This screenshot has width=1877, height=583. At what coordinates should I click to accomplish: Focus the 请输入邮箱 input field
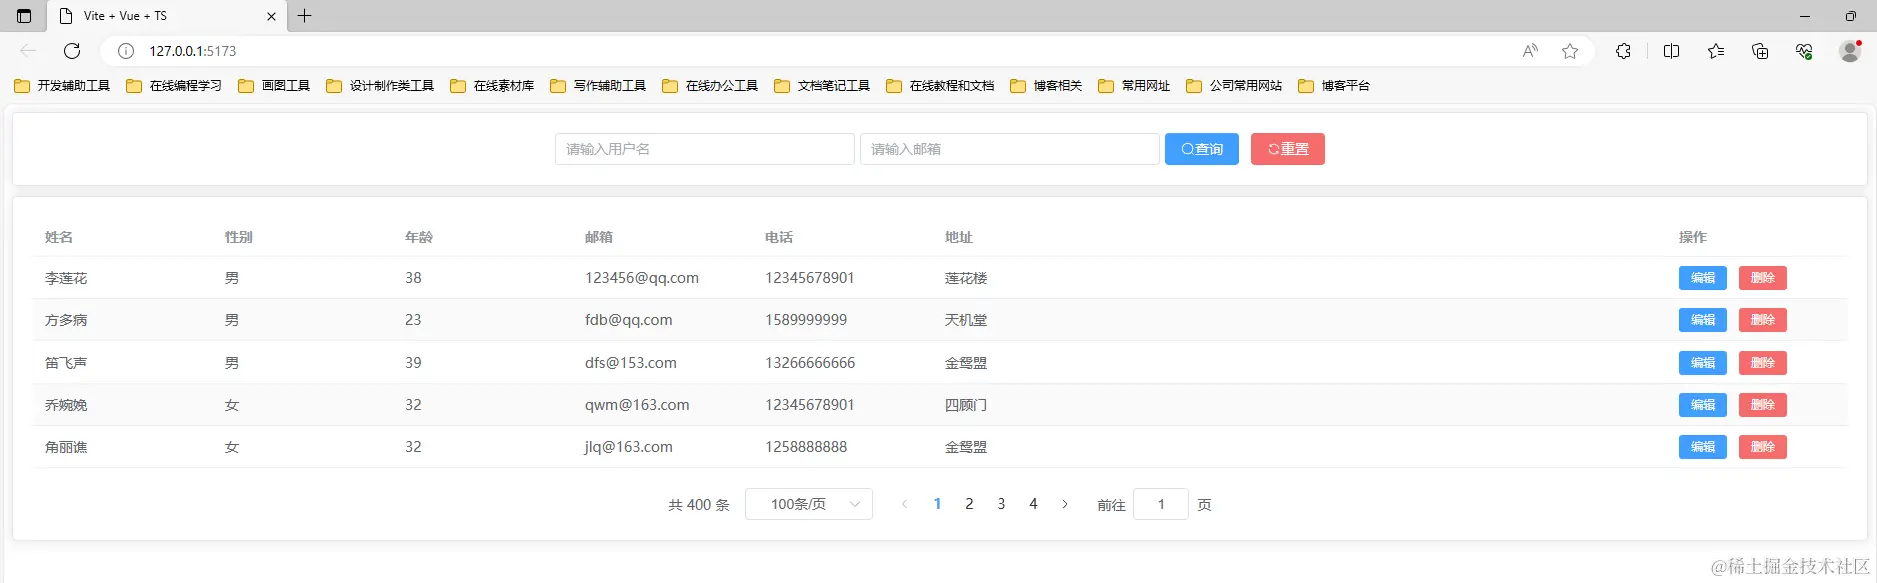(x=1010, y=149)
